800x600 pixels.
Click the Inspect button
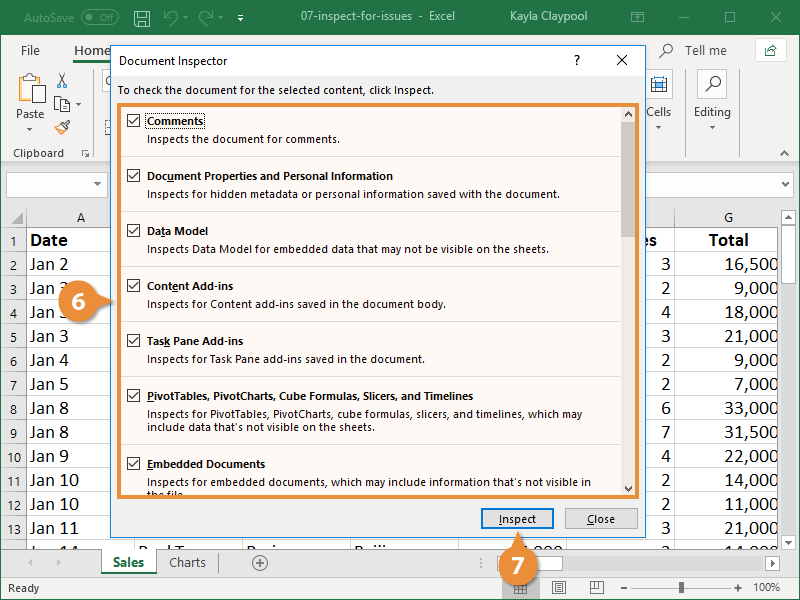click(517, 519)
